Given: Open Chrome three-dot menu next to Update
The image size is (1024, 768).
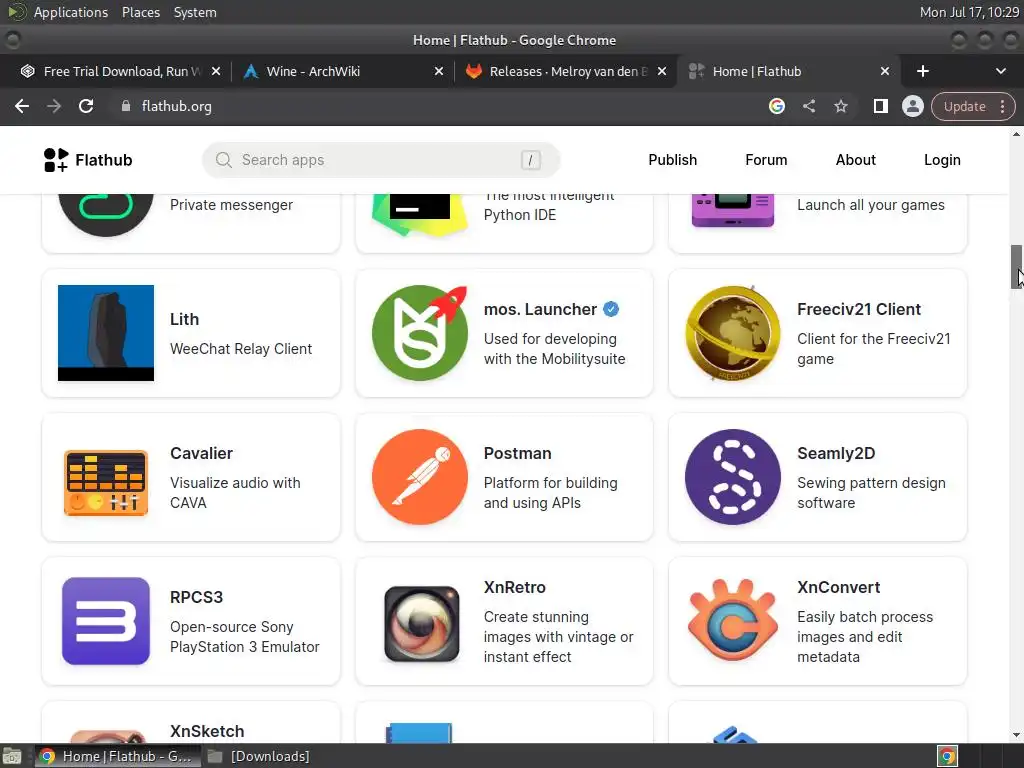Looking at the screenshot, I should pyautogui.click(x=1002, y=106).
